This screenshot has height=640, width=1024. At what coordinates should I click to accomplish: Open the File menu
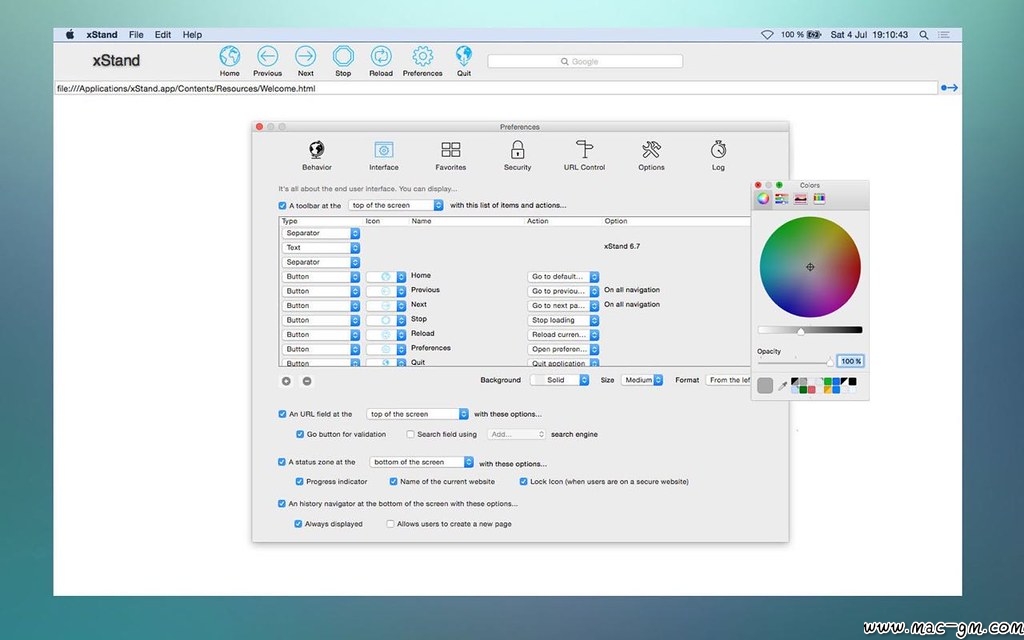click(x=136, y=35)
